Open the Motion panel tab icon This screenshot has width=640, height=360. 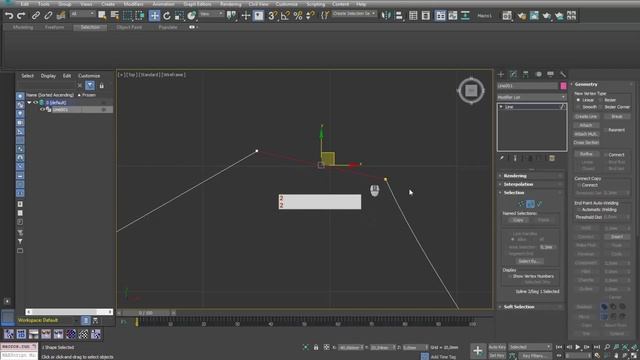click(x=538, y=74)
